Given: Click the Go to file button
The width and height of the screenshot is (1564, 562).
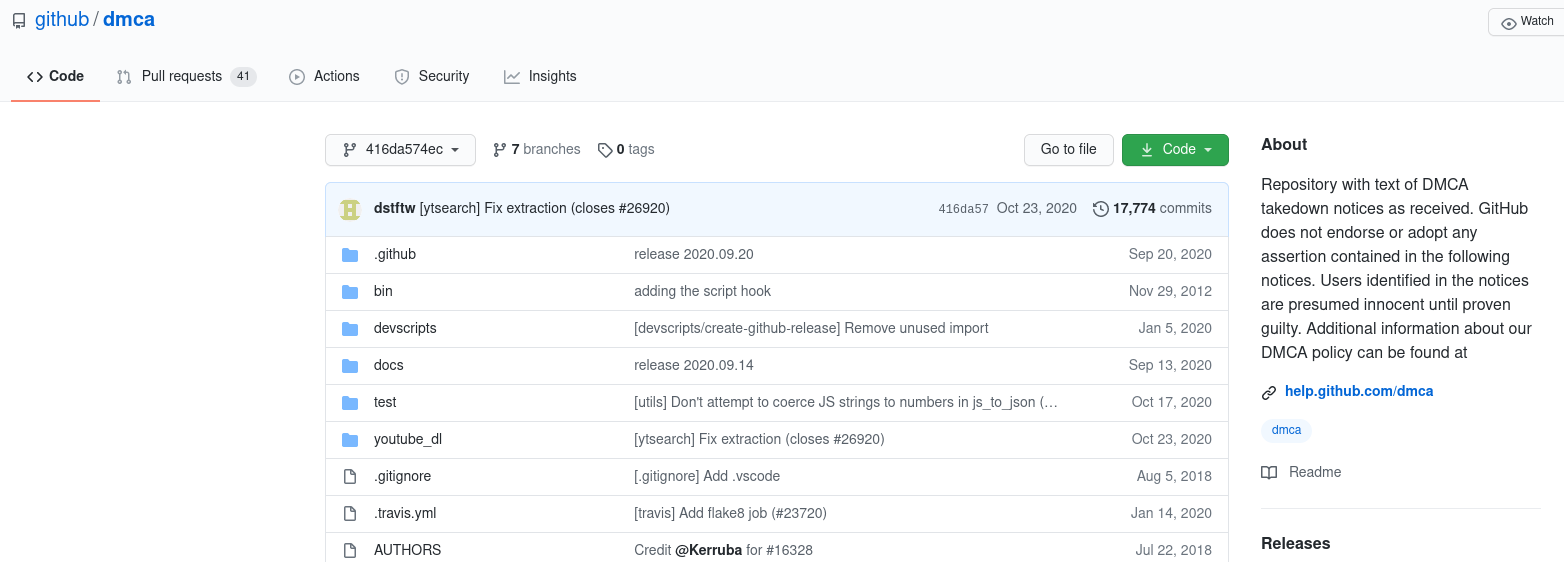Looking at the screenshot, I should [1069, 150].
